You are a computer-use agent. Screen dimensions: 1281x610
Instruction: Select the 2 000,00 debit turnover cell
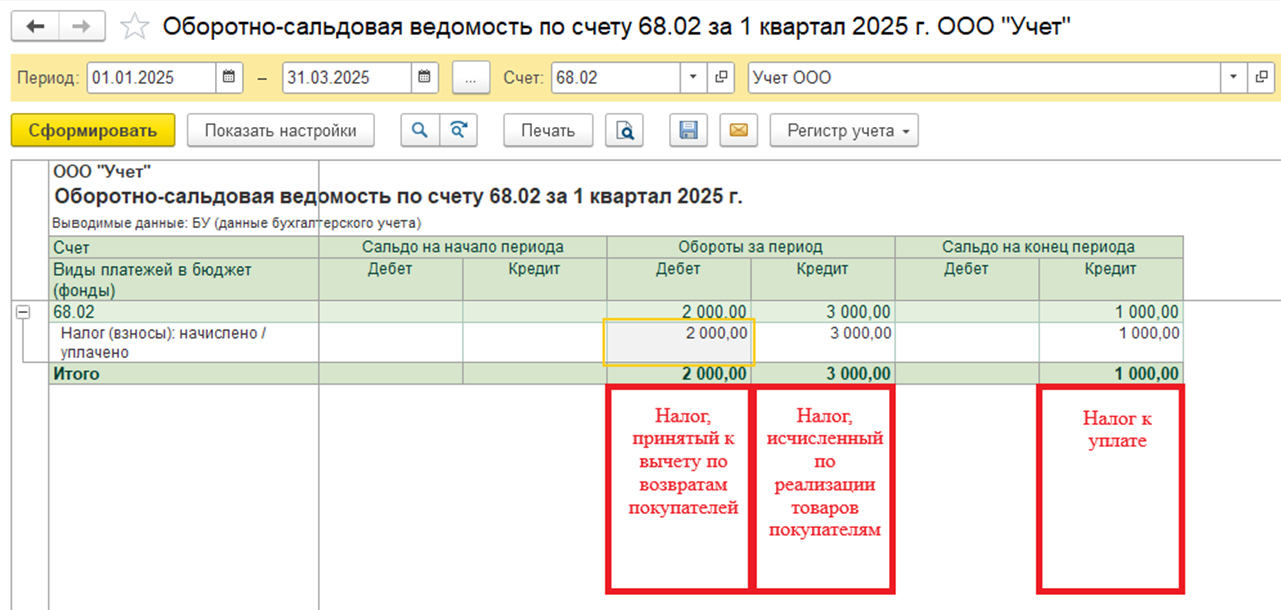point(678,340)
